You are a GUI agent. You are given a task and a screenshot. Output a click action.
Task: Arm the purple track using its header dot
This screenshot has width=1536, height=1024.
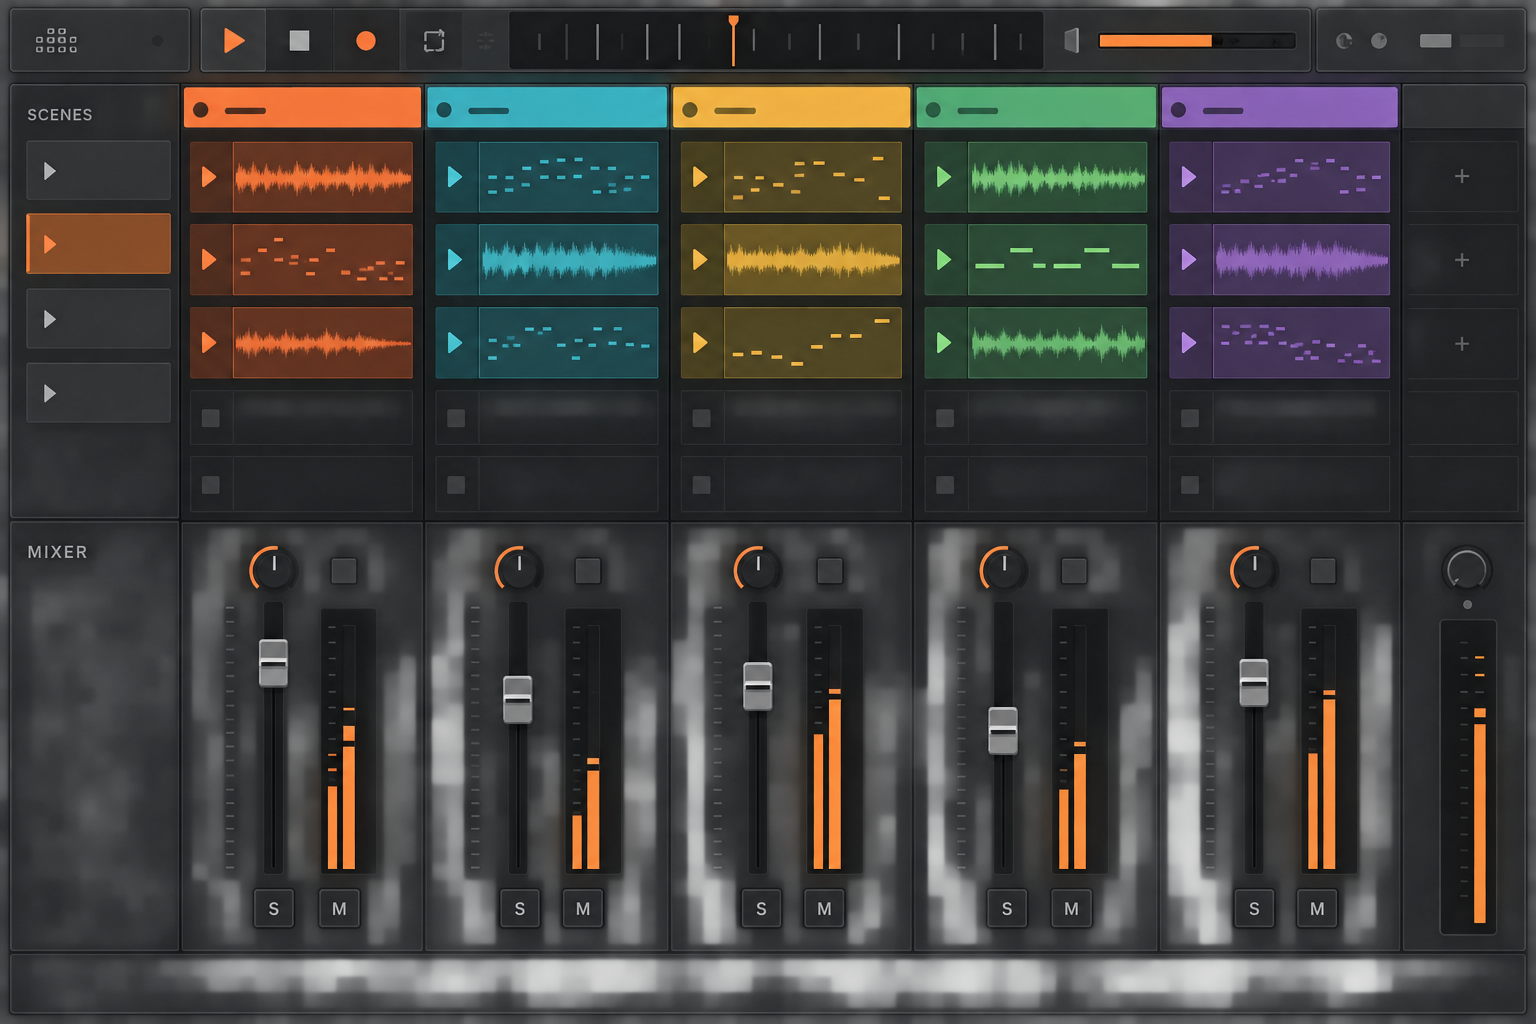pyautogui.click(x=1178, y=110)
